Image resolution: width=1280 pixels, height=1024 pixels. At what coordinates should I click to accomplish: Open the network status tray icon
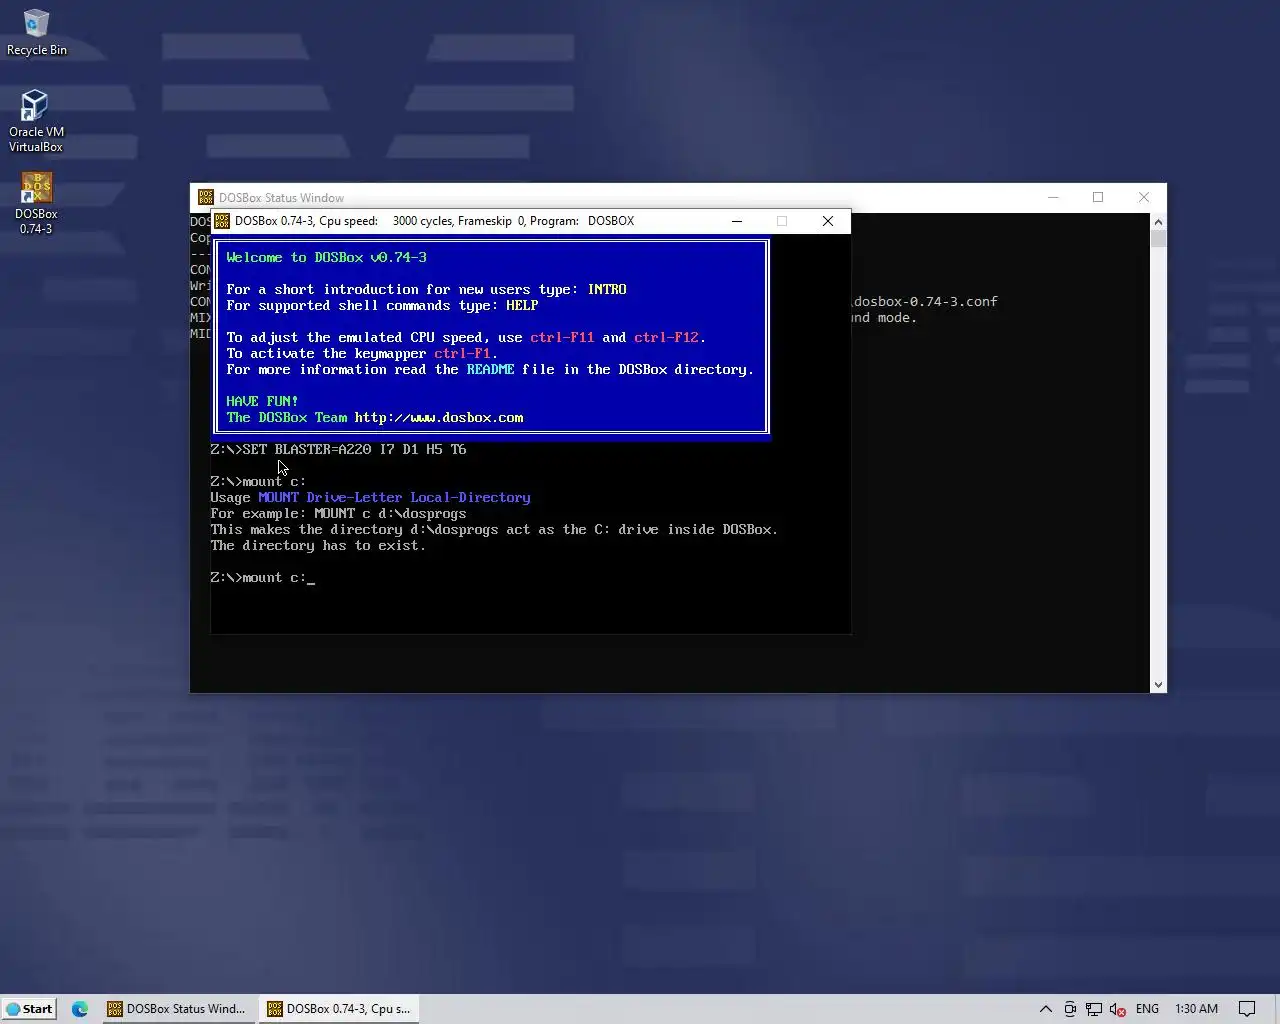click(1094, 1008)
